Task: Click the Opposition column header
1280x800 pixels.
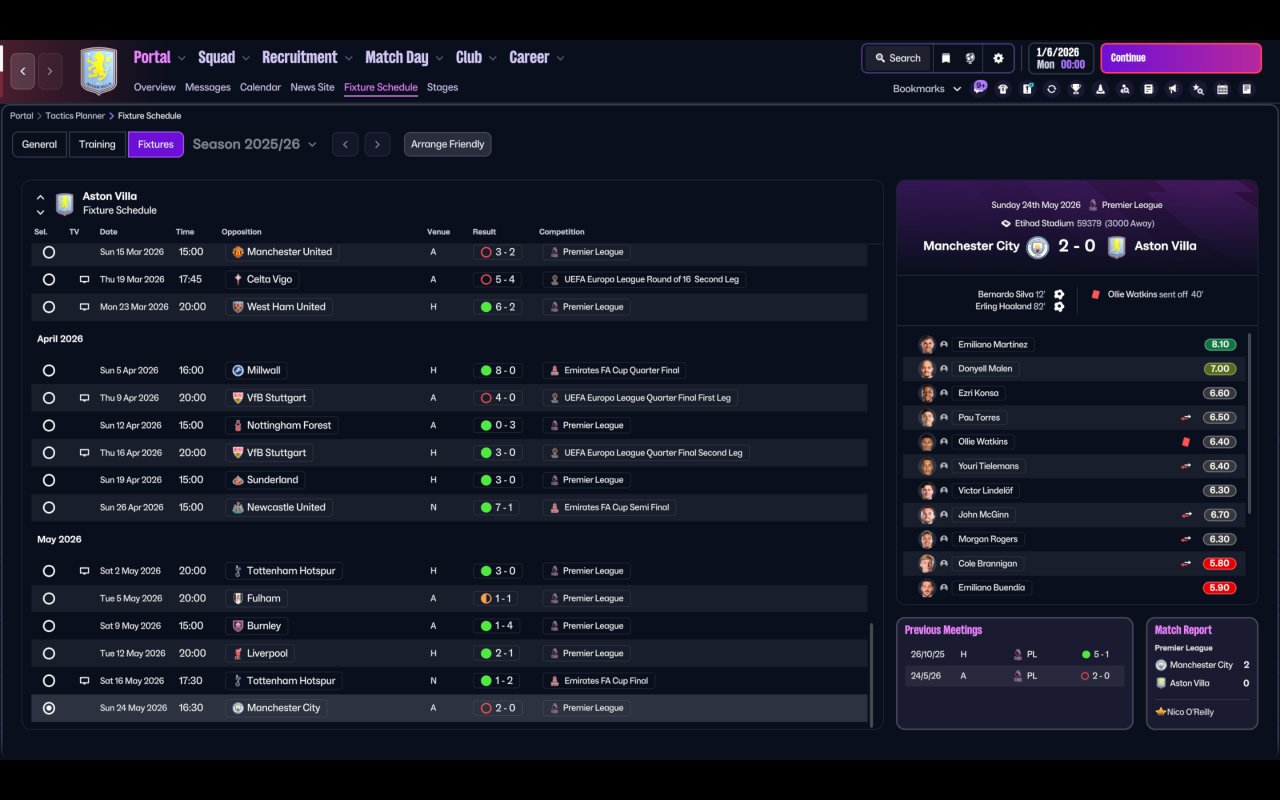Action: pyautogui.click(x=242, y=232)
